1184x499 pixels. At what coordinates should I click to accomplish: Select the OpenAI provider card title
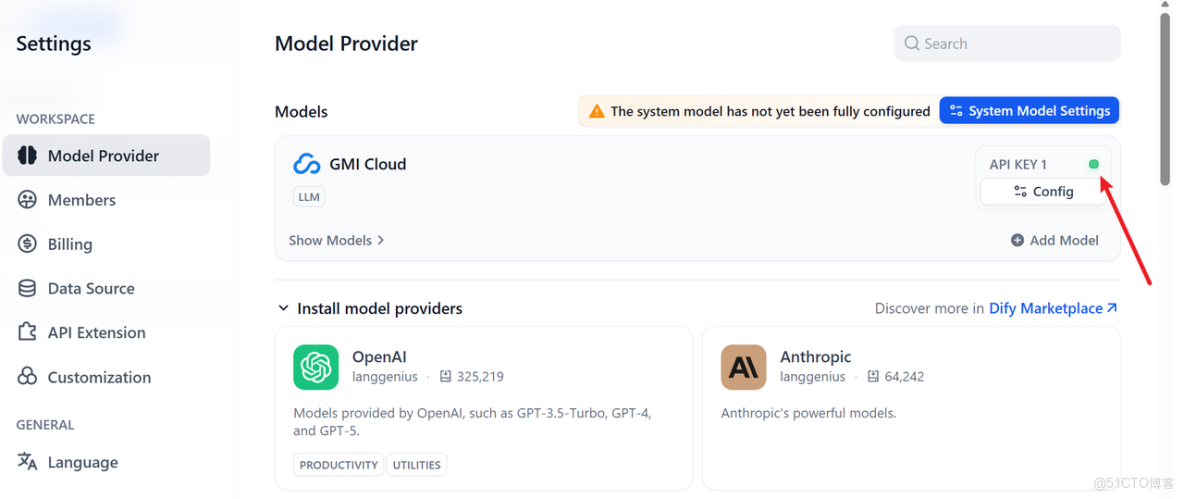(380, 356)
